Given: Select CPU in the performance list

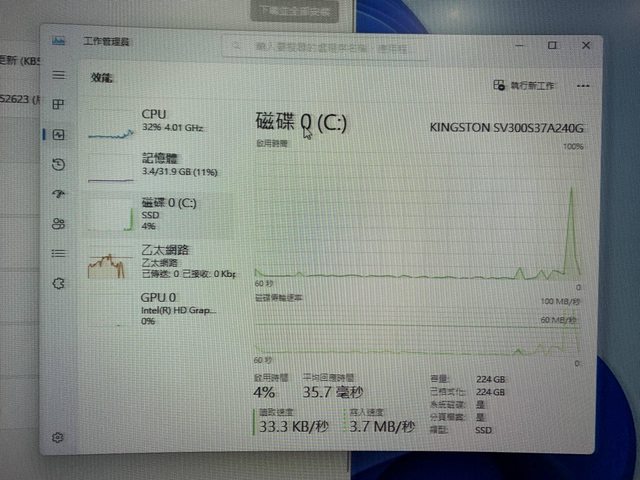Looking at the screenshot, I should pyautogui.click(x=160, y=122).
